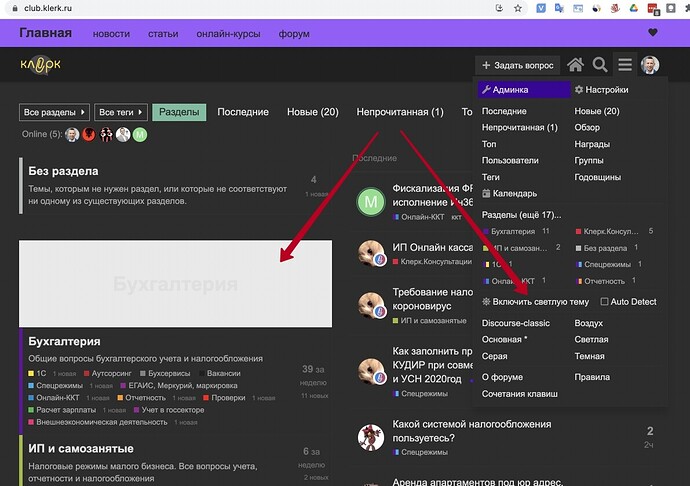
Task: Open the Все теги dropdown
Action: (121, 112)
